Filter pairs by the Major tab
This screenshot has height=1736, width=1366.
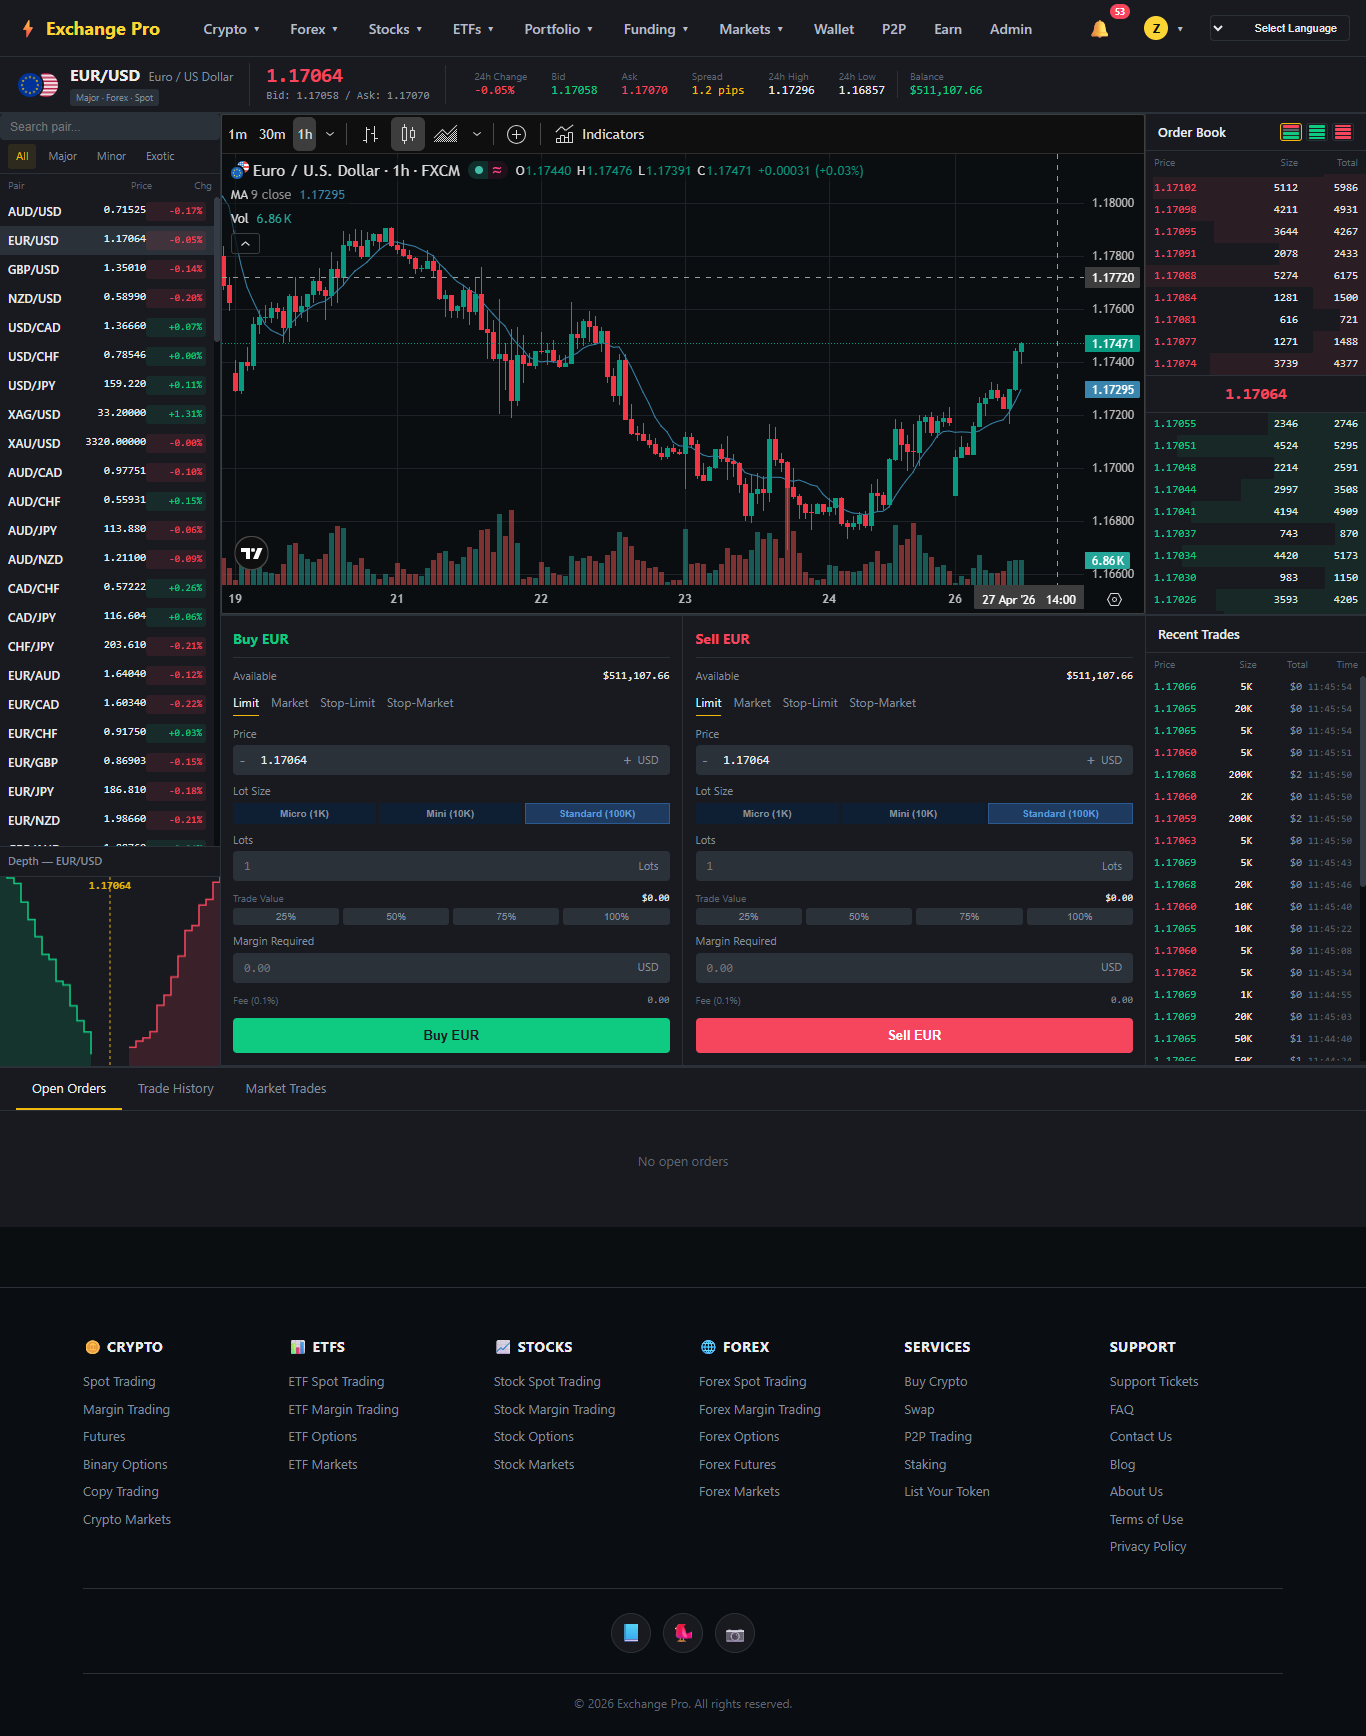62,156
